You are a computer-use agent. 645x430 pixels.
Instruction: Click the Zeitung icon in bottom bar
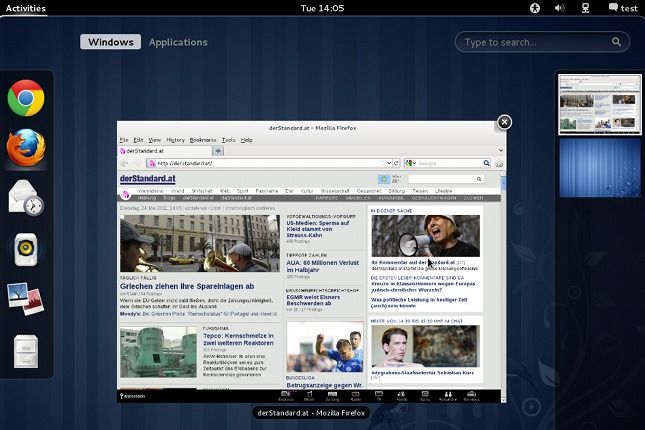tap(332, 396)
